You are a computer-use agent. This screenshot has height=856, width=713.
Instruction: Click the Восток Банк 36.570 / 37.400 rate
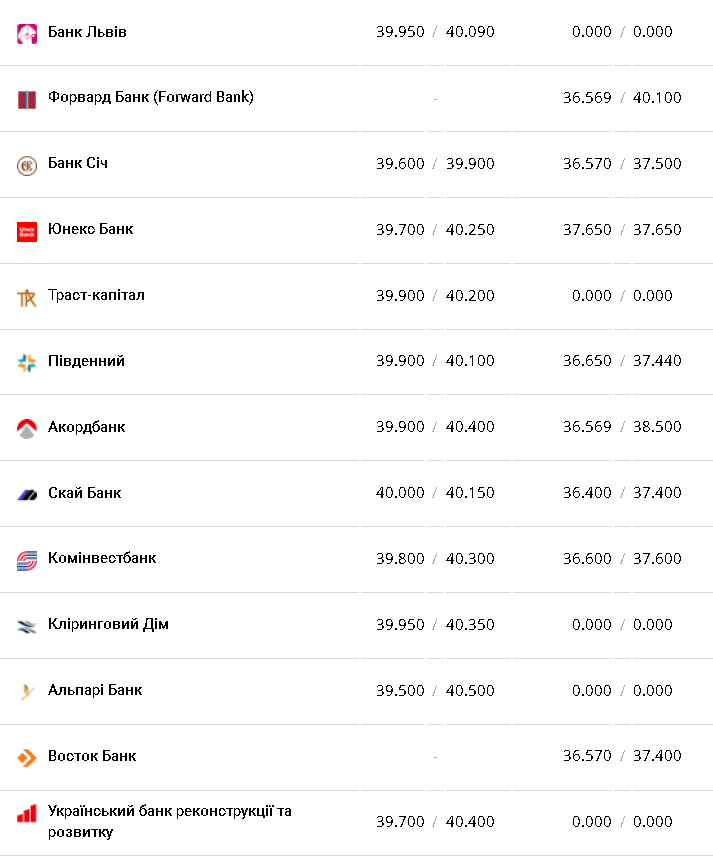(x=622, y=756)
